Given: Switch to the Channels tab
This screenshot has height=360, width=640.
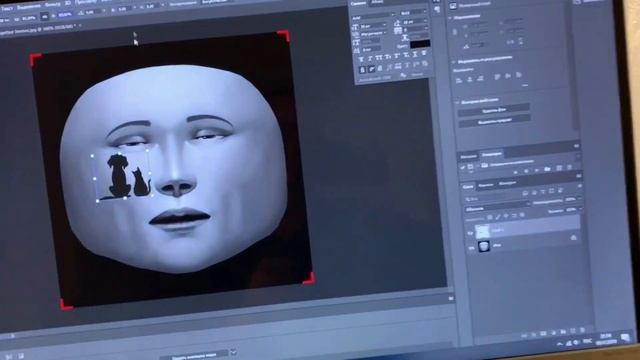Looking at the screenshot, I should [x=485, y=185].
